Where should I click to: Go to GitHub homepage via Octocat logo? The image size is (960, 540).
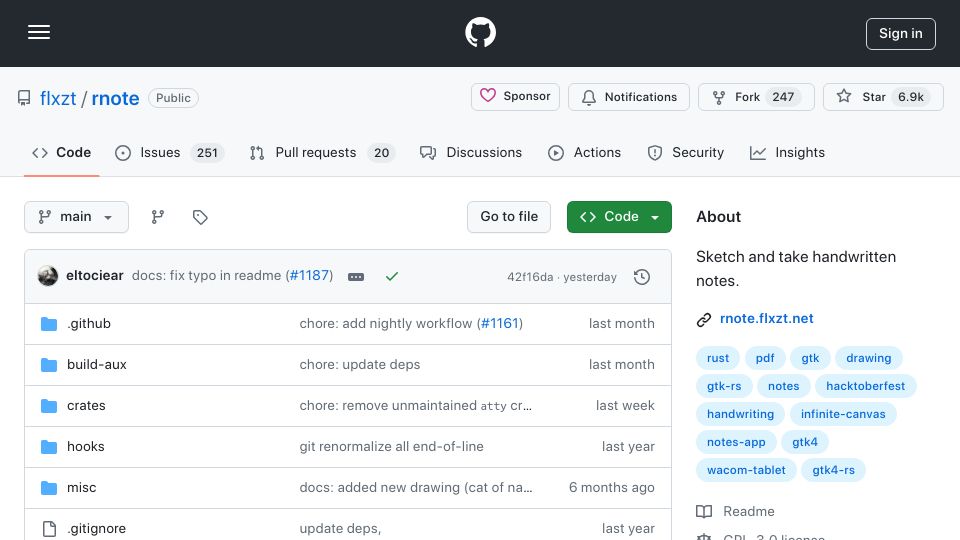(480, 32)
